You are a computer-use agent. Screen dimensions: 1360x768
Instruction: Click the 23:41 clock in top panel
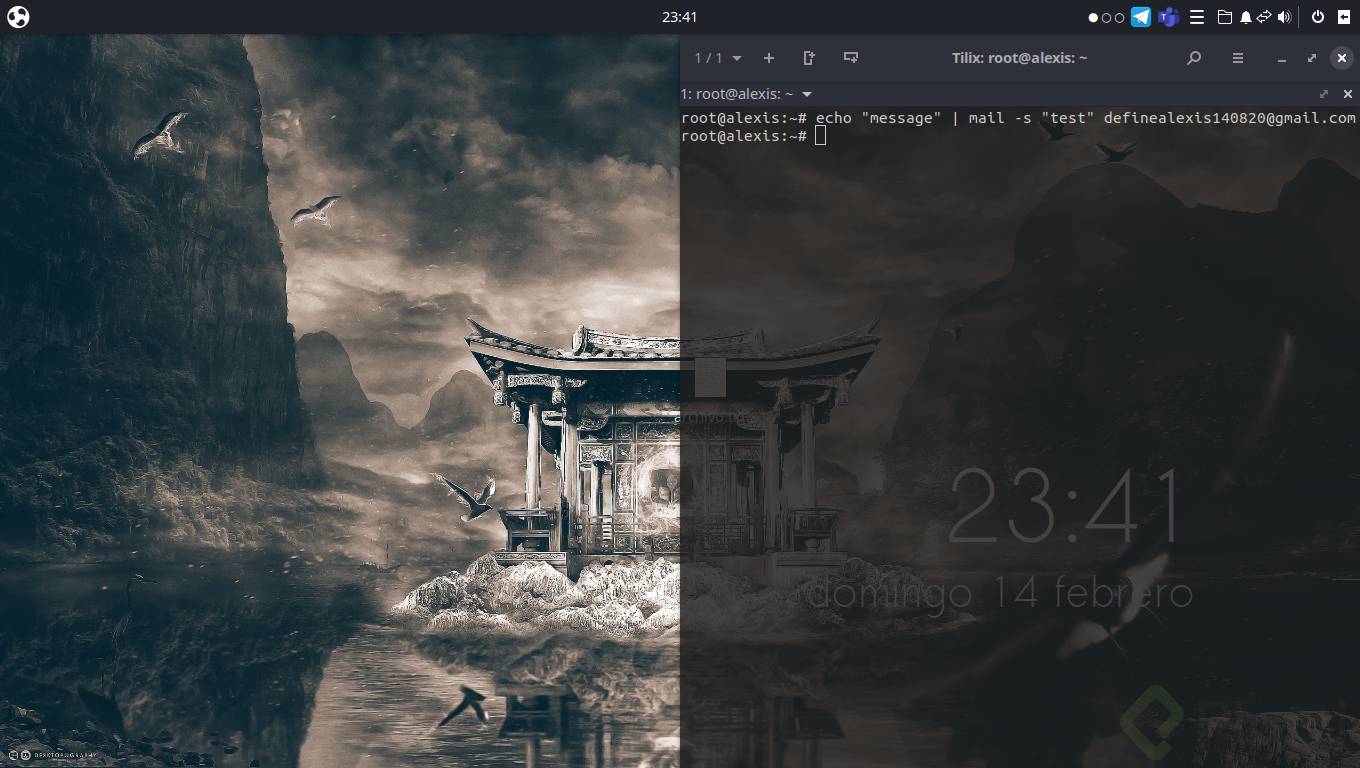pos(680,17)
